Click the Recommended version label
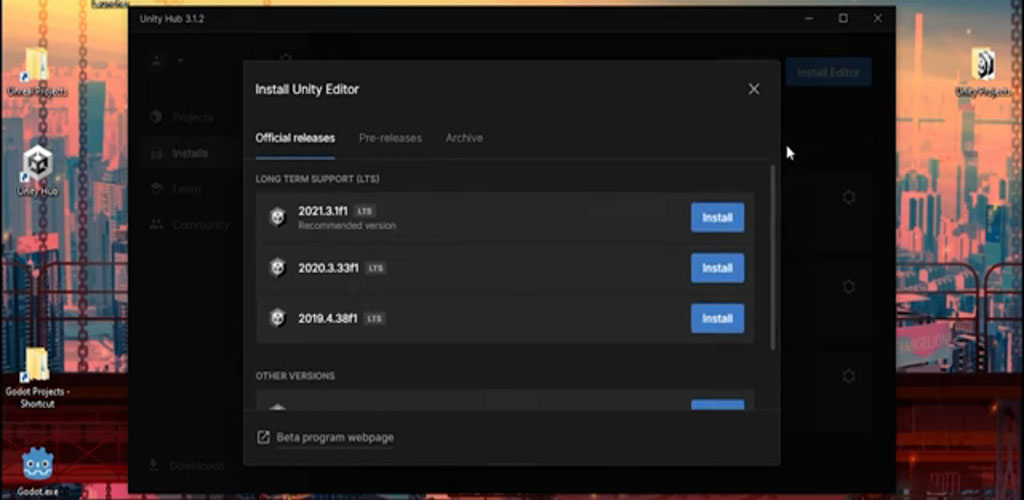Screen dimensions: 1024x500 click(x=347, y=226)
